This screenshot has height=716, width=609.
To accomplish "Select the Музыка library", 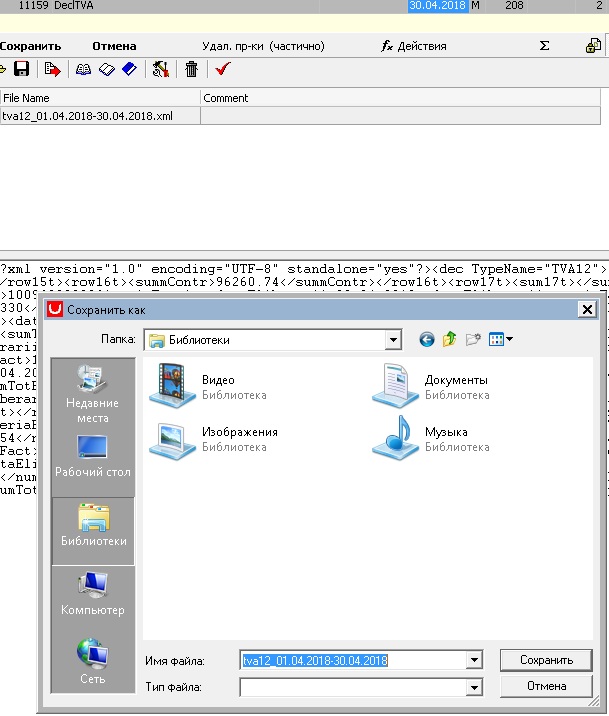I will (x=430, y=438).
